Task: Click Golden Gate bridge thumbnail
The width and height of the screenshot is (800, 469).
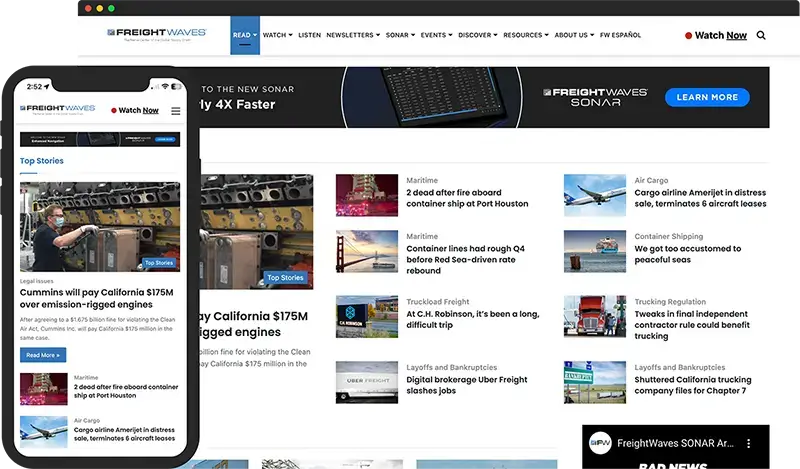Action: [x=367, y=251]
